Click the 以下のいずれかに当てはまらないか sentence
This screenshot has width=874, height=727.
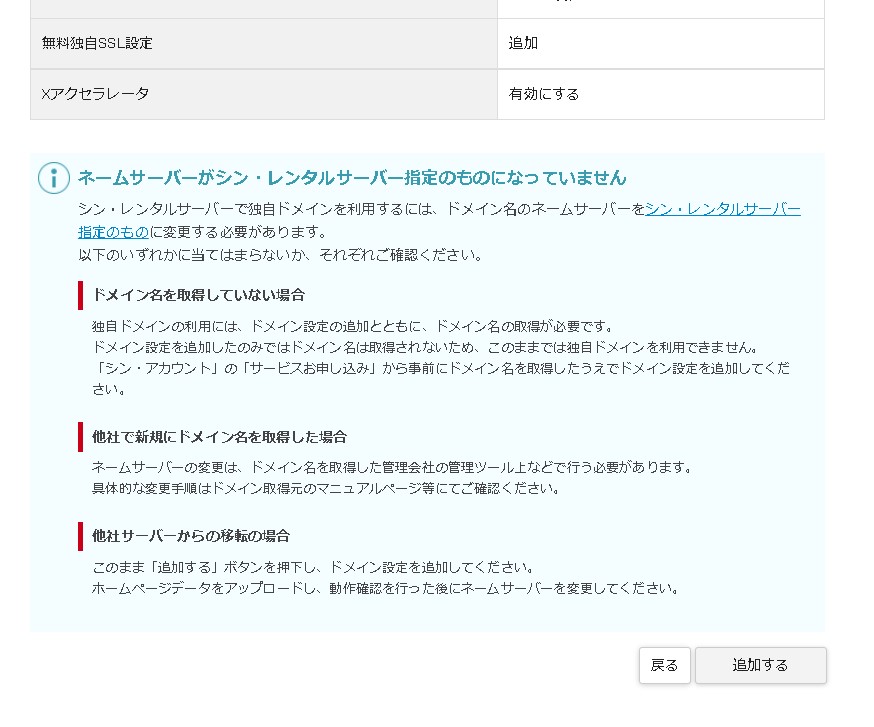point(280,255)
